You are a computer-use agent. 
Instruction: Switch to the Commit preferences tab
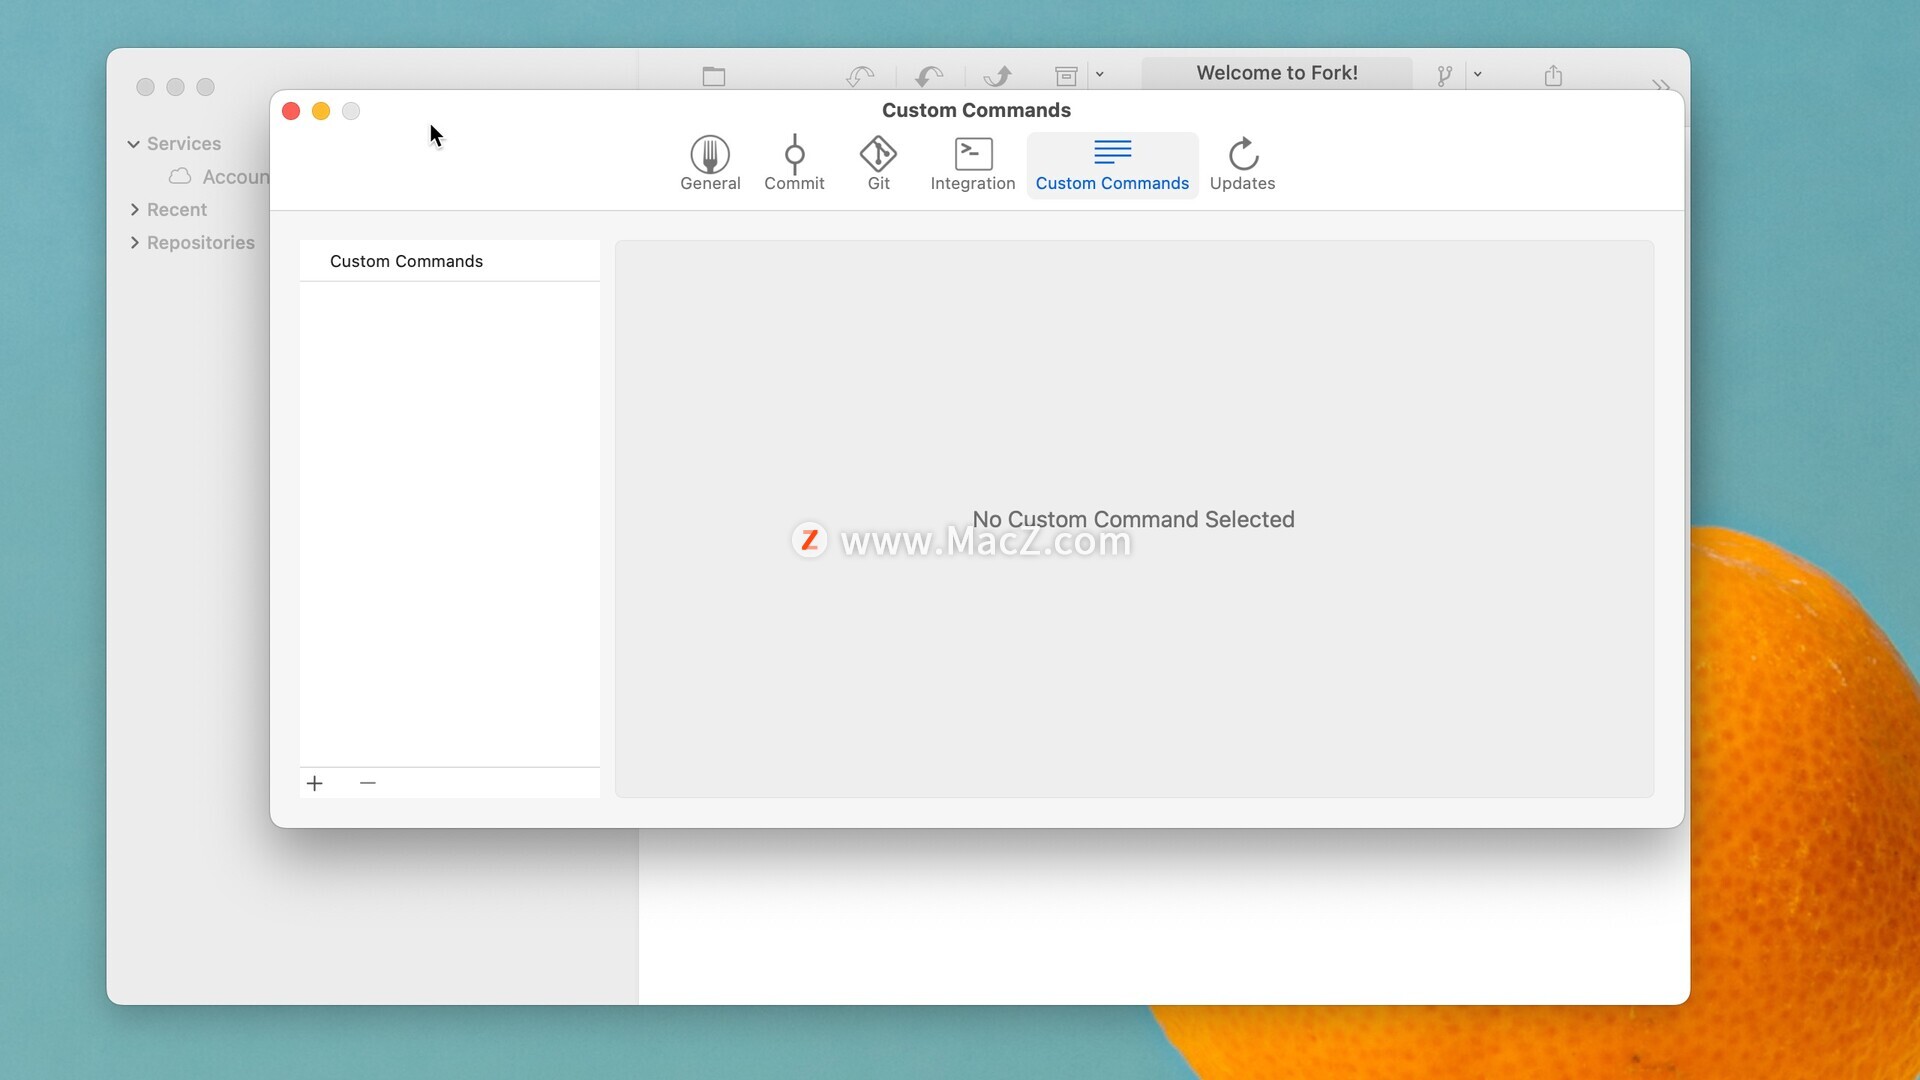794,164
